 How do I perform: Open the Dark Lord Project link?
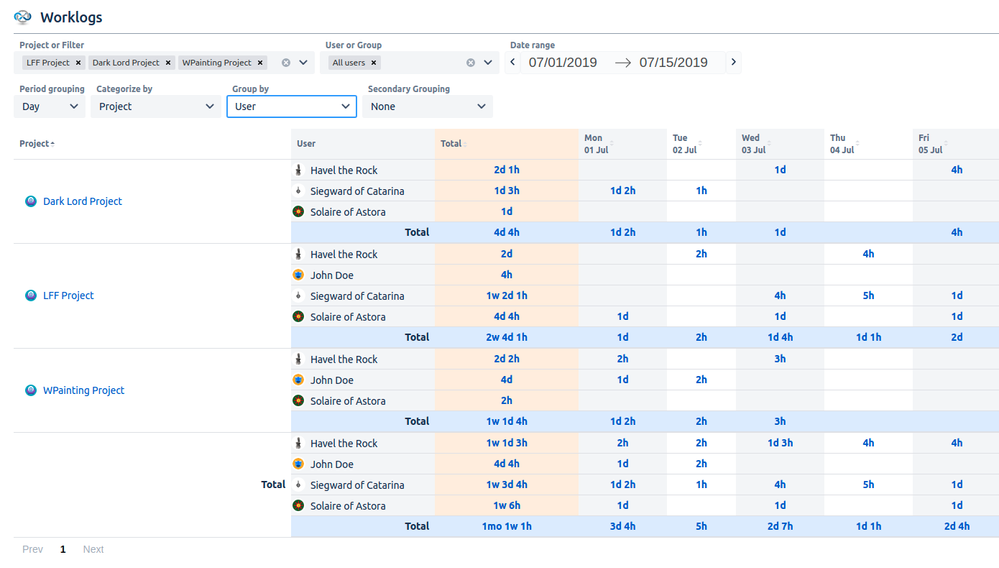(82, 201)
